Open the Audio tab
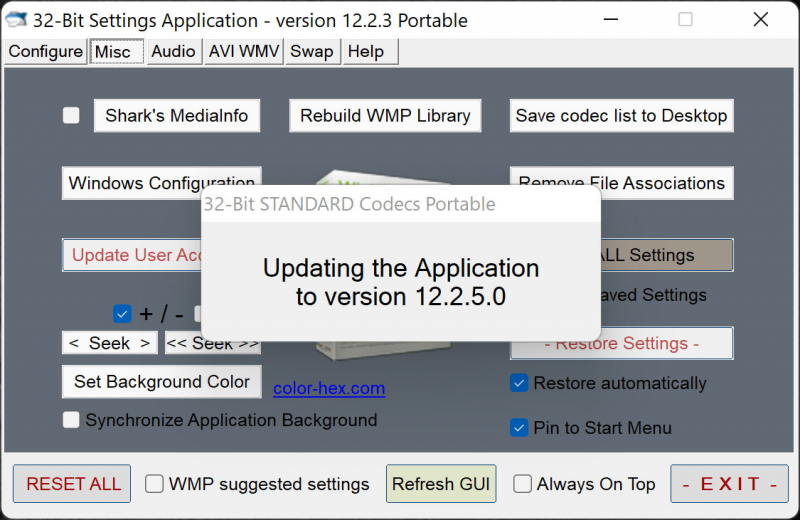 (x=173, y=52)
